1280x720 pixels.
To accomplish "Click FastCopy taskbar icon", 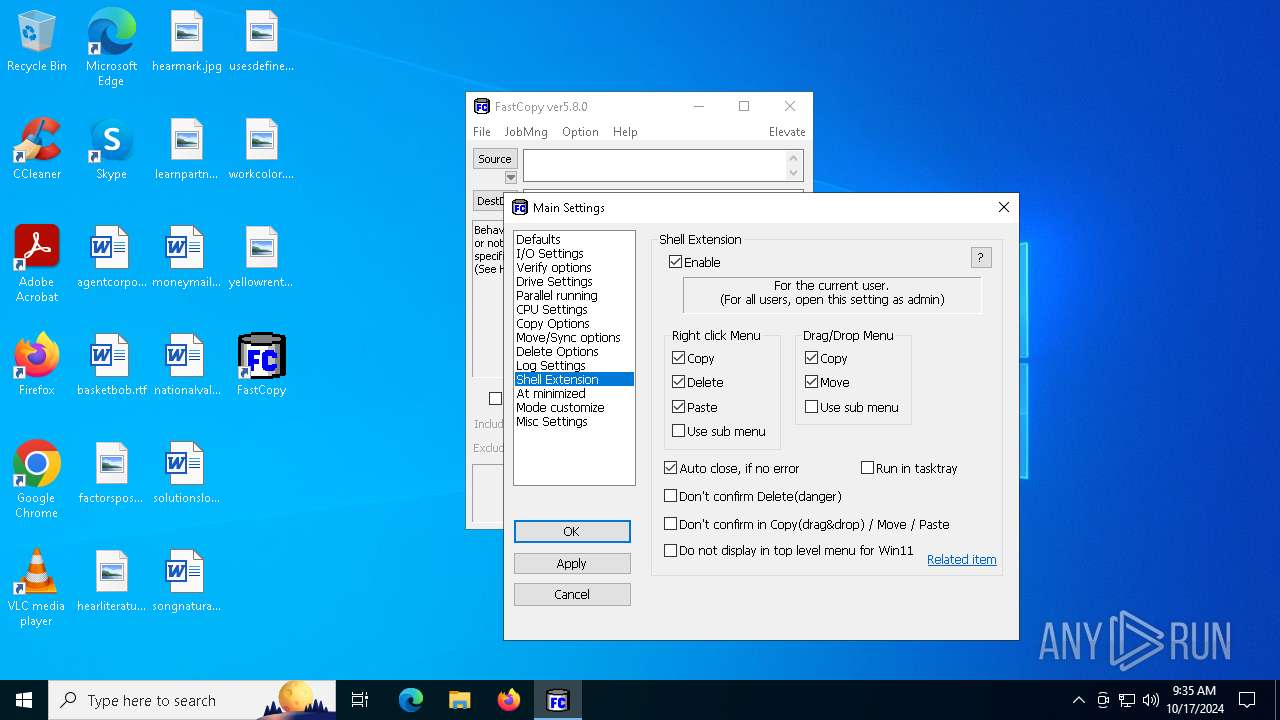I will (557, 700).
